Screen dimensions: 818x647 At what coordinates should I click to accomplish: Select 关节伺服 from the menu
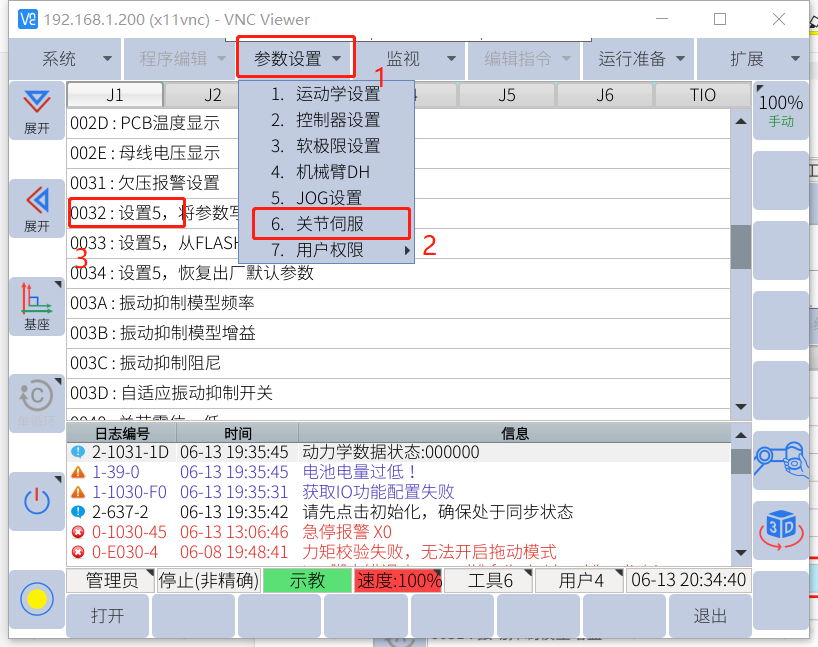pyautogui.click(x=330, y=224)
